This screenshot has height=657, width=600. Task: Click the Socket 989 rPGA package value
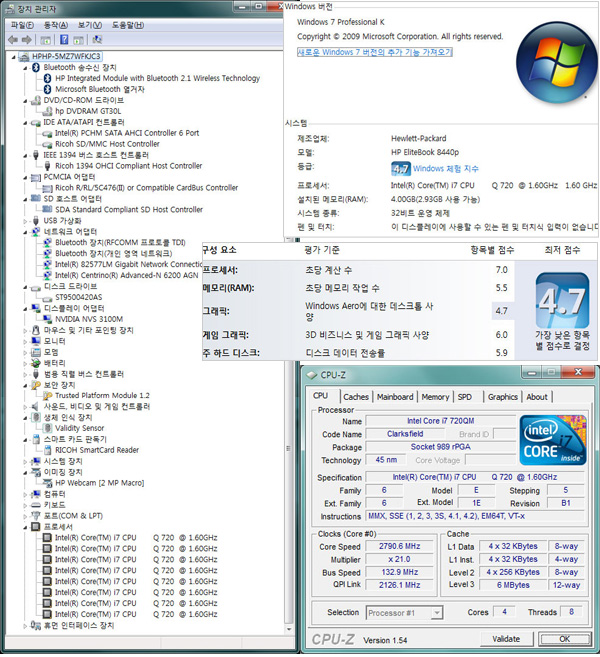(440, 447)
